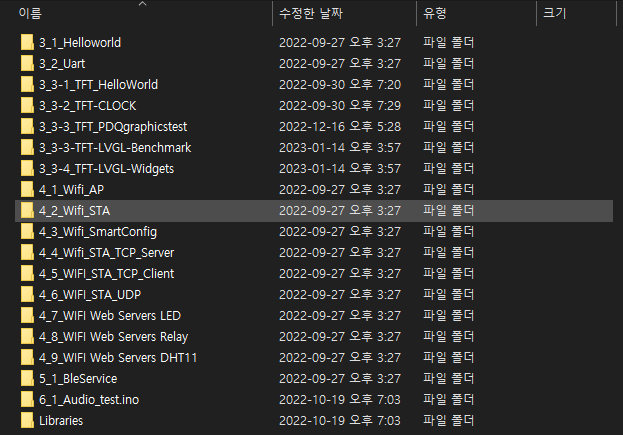The width and height of the screenshot is (623, 435).
Task: Select the folder icon of 4_4_Wifi_STA_TCP_Server
Action: [x=27, y=253]
